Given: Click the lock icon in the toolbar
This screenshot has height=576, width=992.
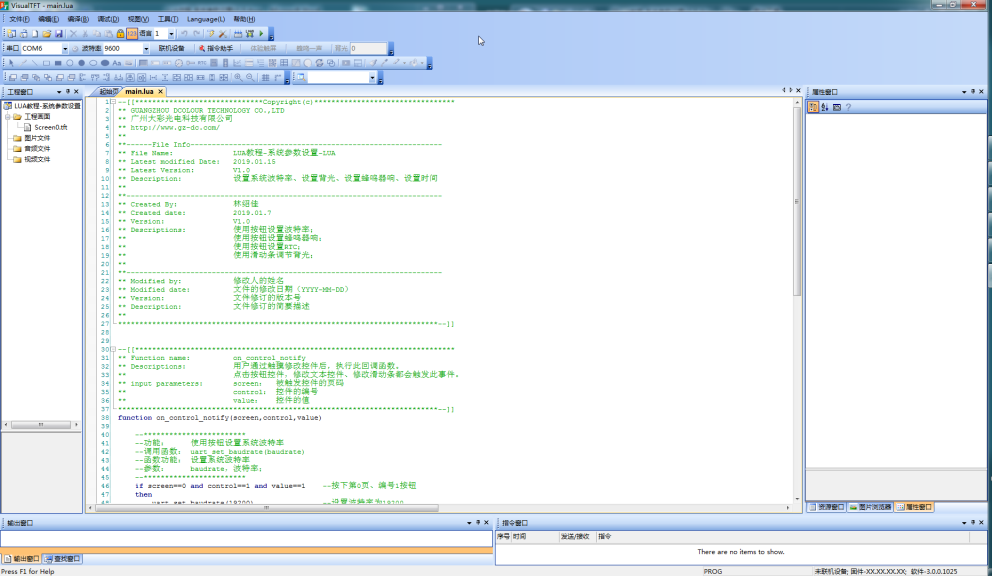Looking at the screenshot, I should 120,34.
